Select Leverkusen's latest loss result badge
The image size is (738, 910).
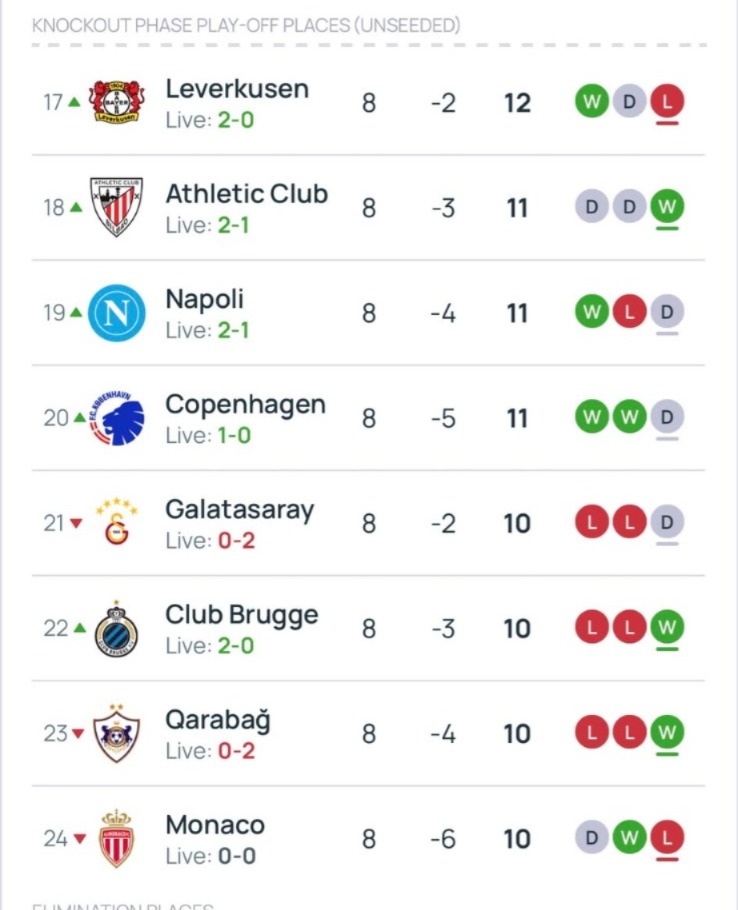pos(667,101)
